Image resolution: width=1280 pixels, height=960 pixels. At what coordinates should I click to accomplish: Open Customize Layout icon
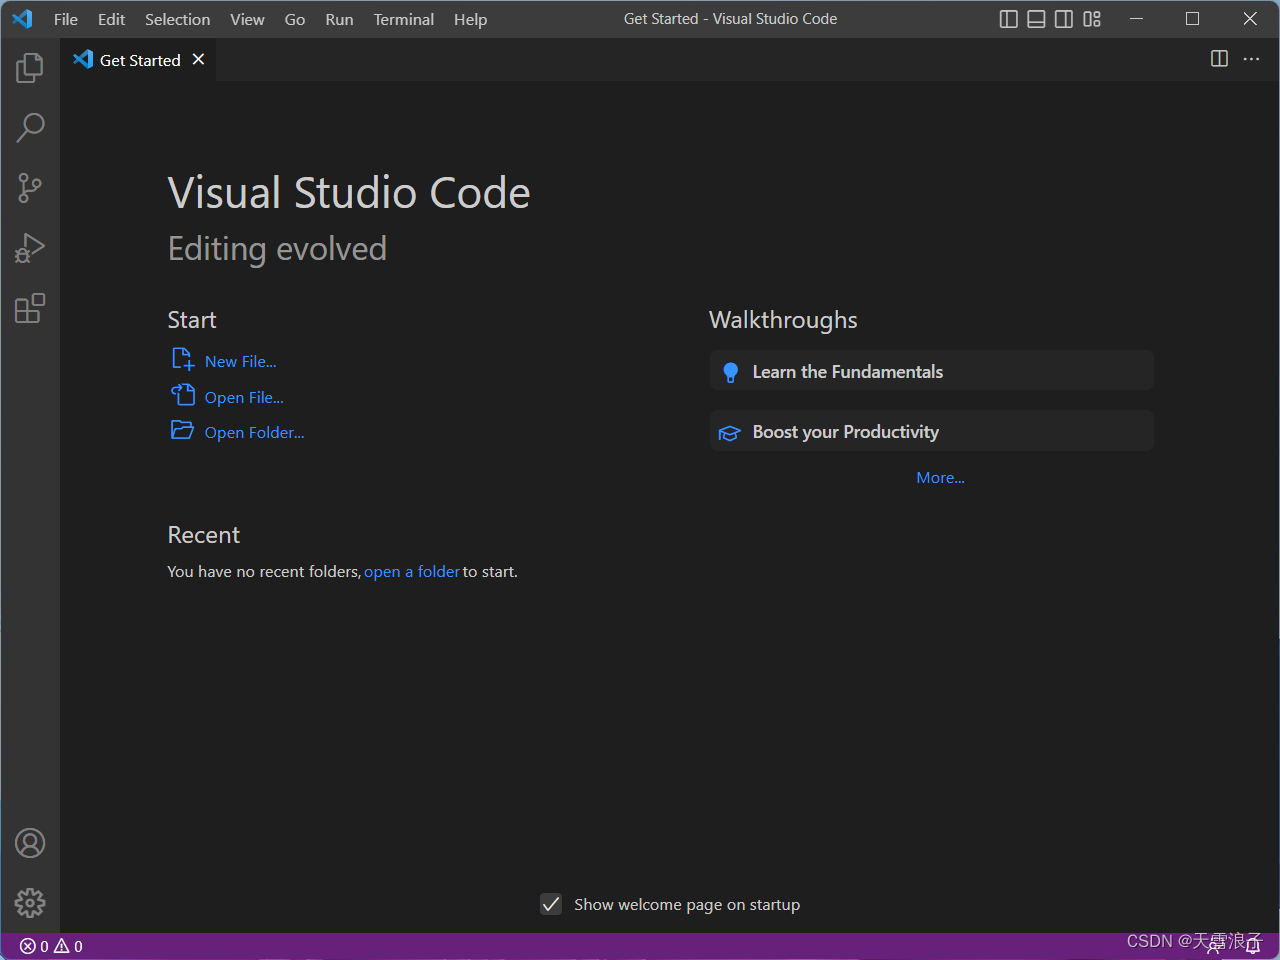[1092, 19]
